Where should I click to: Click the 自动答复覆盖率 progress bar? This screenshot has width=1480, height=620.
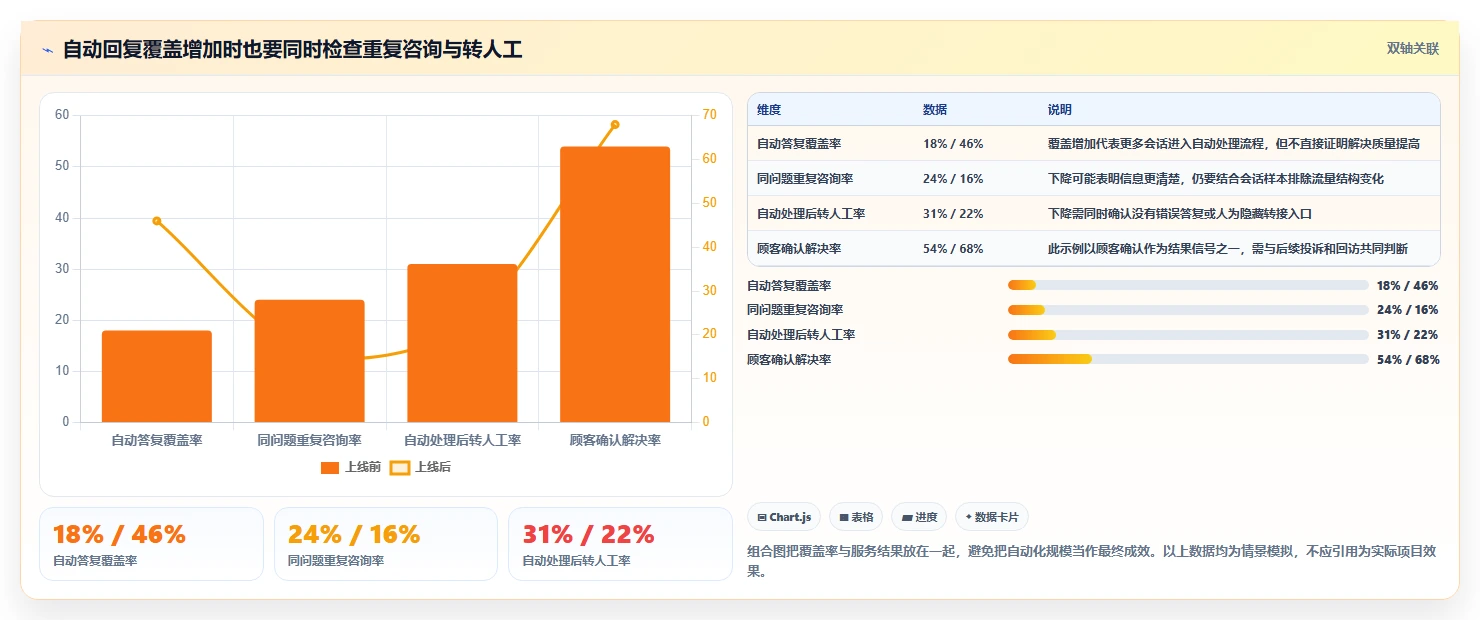1188,286
